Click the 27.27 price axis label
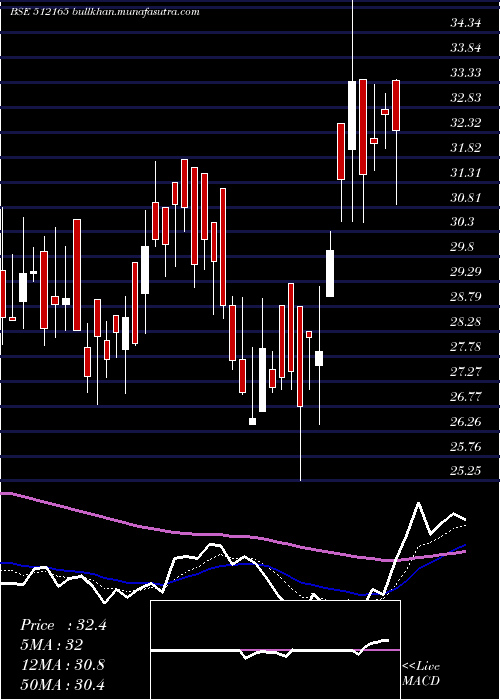The height and width of the screenshot is (700, 500). click(x=466, y=372)
